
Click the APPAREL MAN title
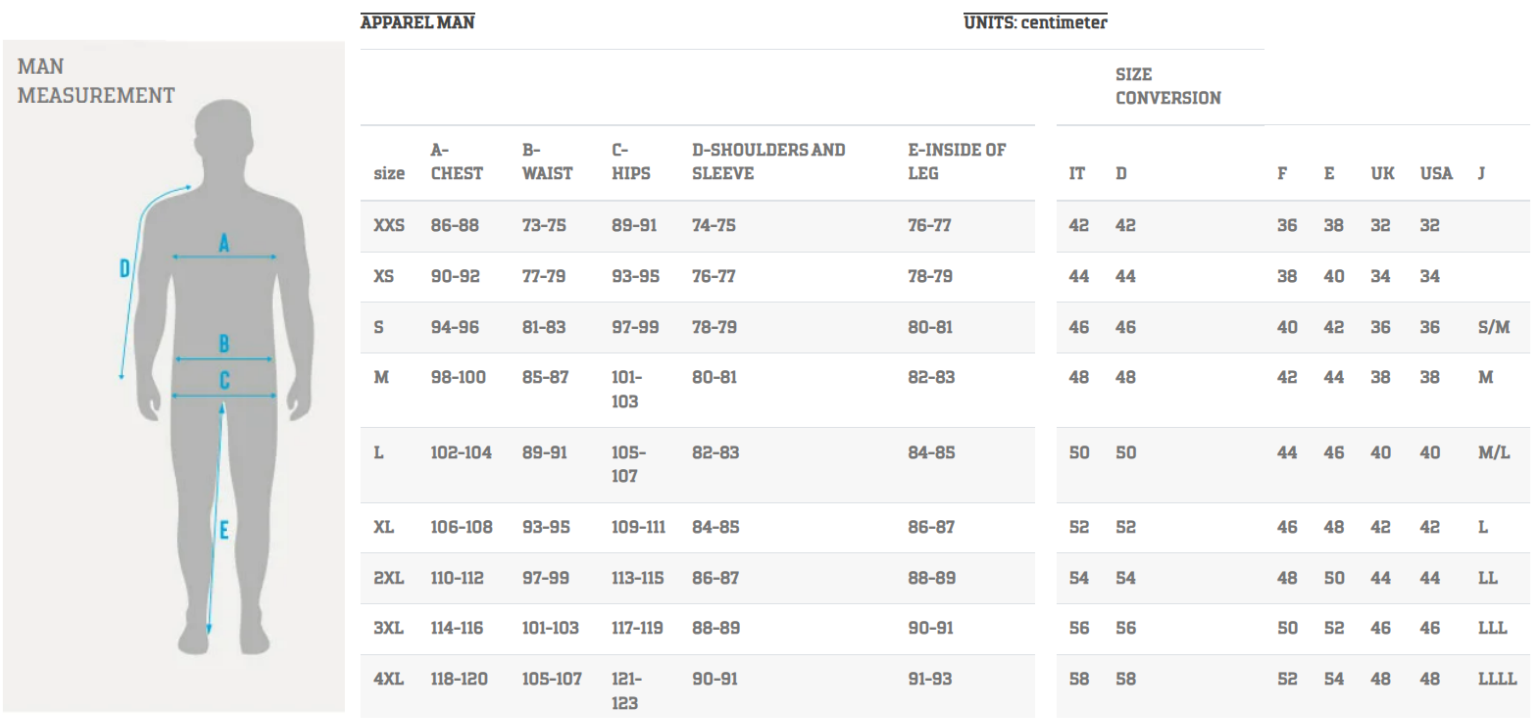click(x=417, y=23)
